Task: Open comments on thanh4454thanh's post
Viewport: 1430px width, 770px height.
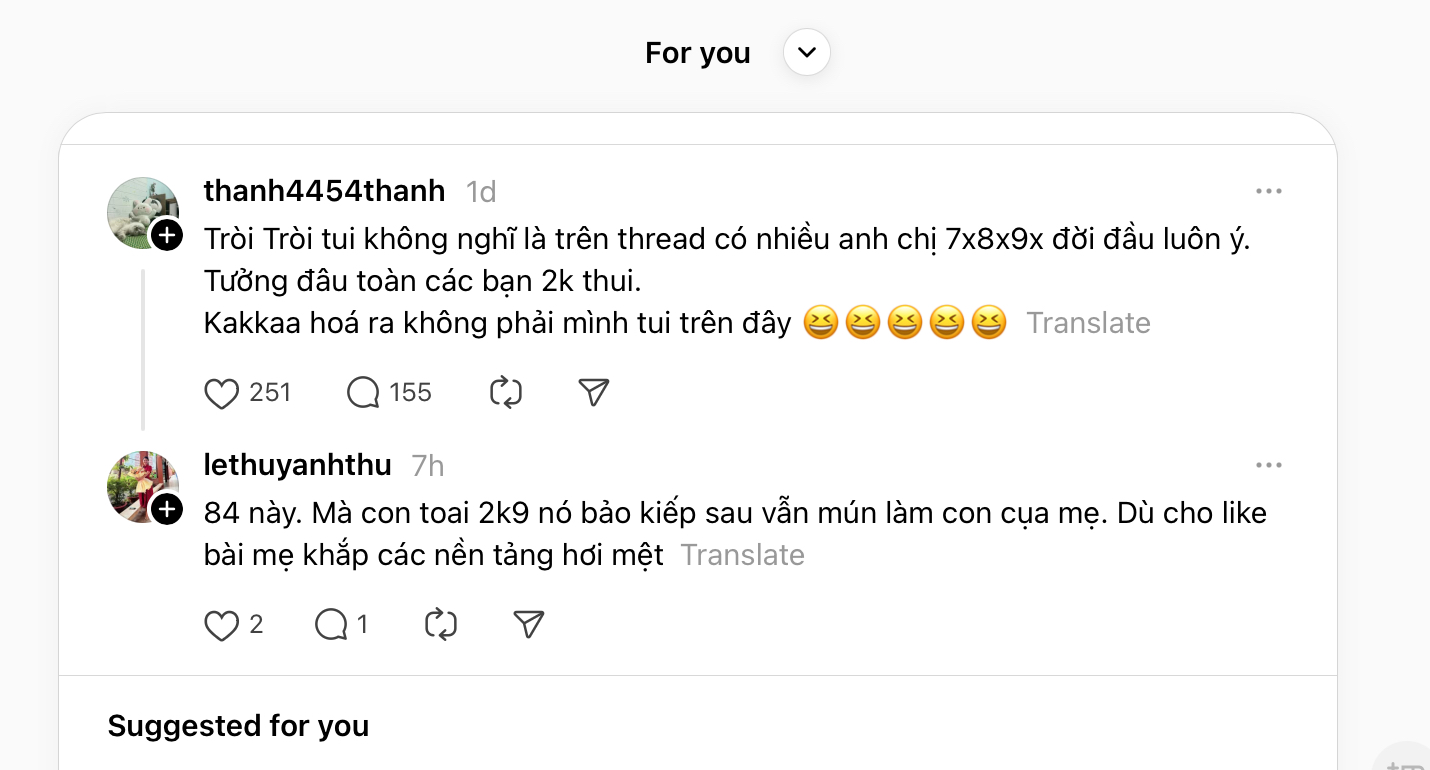Action: (363, 393)
